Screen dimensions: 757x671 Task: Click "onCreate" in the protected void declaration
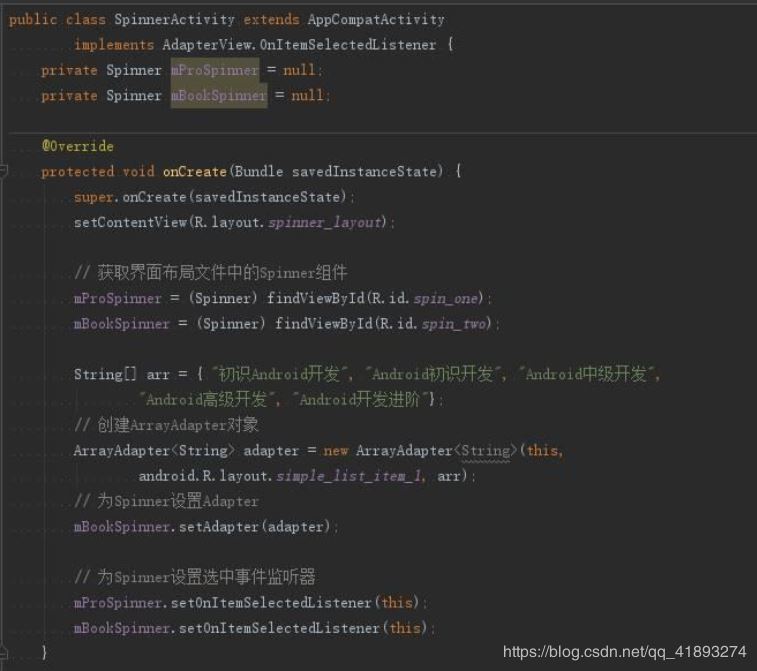coord(195,171)
